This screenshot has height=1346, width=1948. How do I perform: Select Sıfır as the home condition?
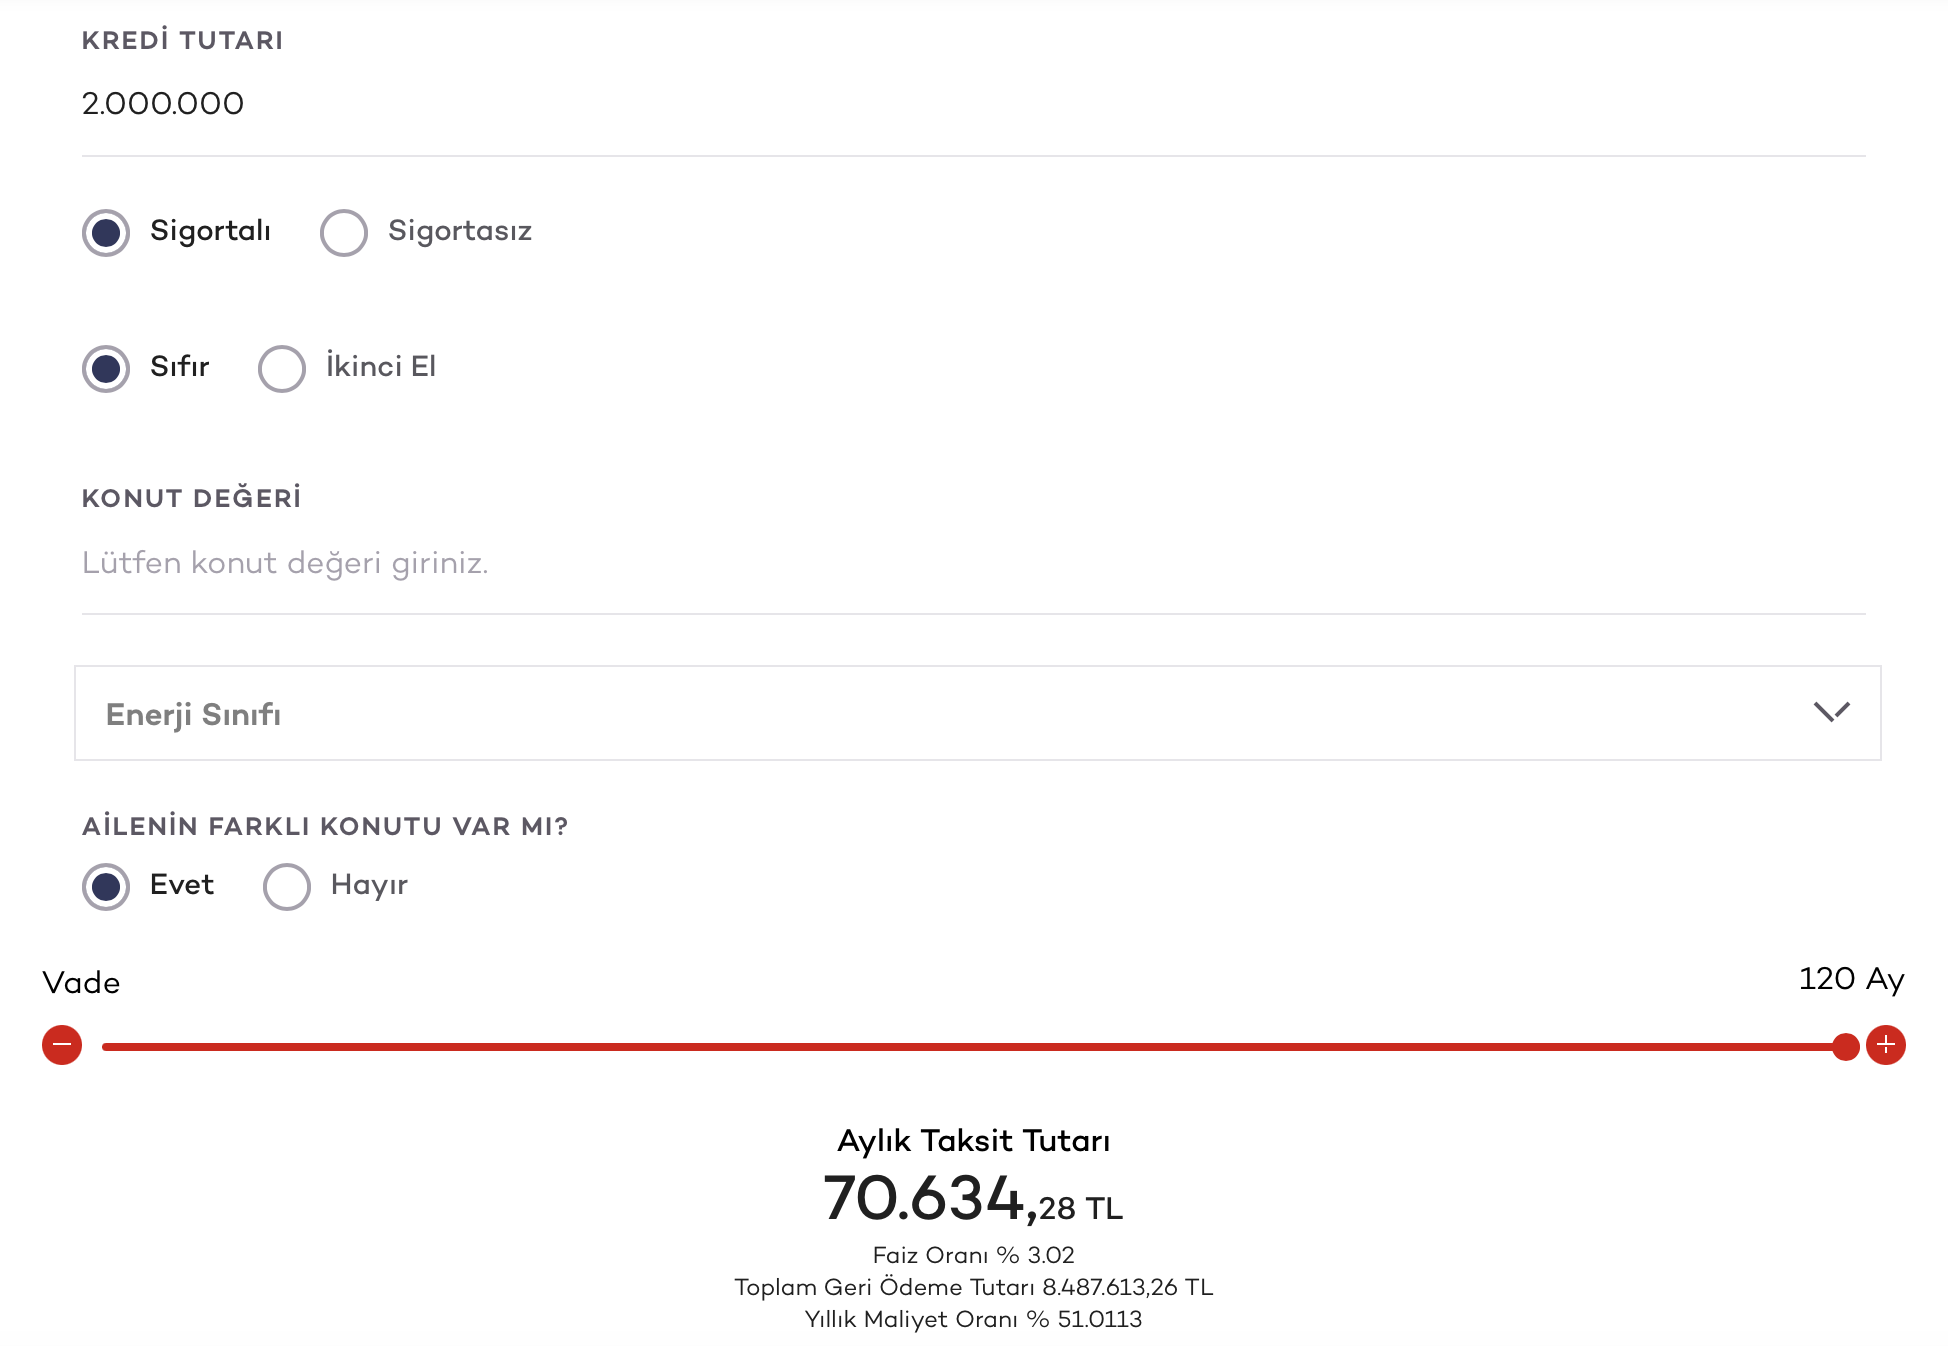[106, 369]
